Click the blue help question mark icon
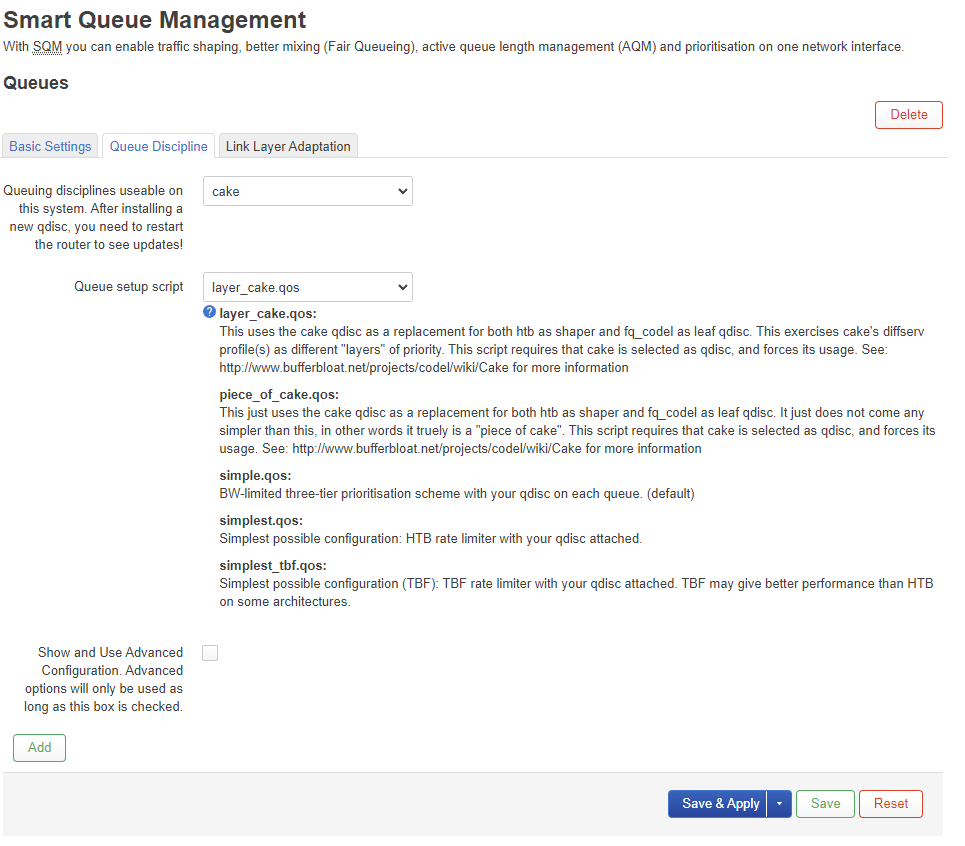Image resolution: width=965 pixels, height=846 pixels. coord(209,313)
